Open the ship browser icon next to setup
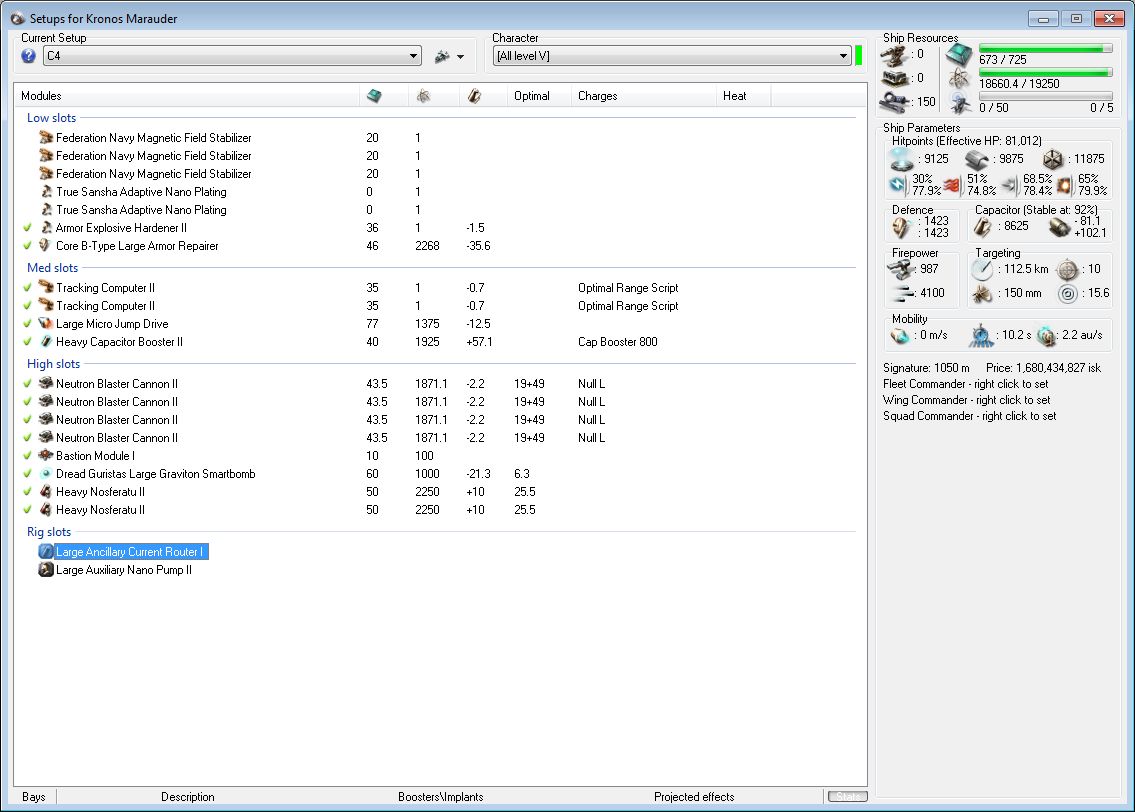 point(442,56)
